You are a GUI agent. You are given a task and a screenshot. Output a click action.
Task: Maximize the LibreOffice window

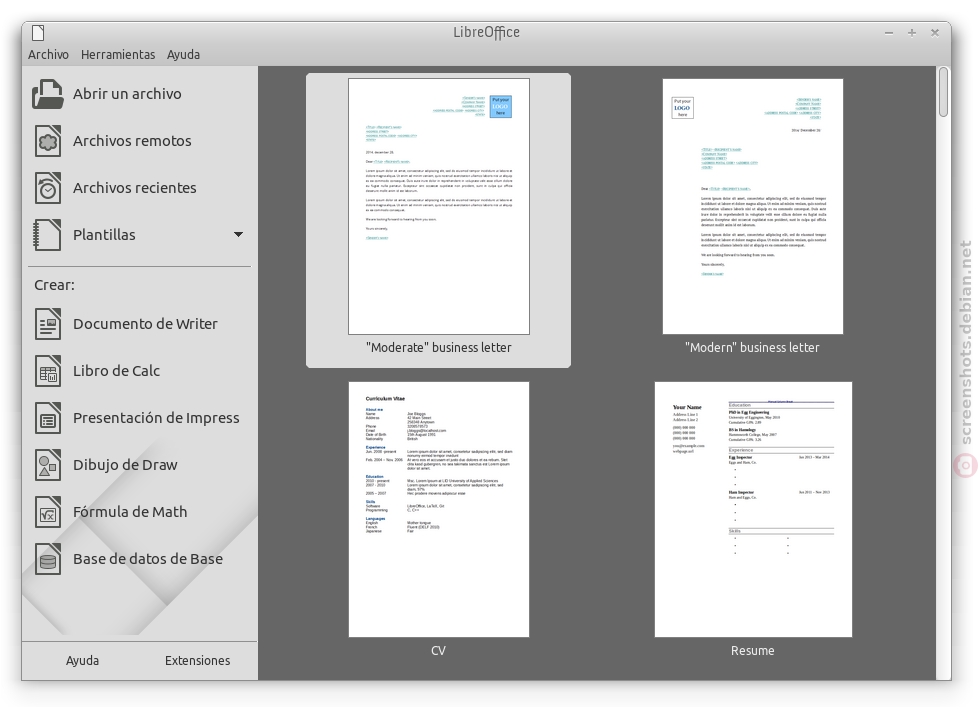[912, 32]
